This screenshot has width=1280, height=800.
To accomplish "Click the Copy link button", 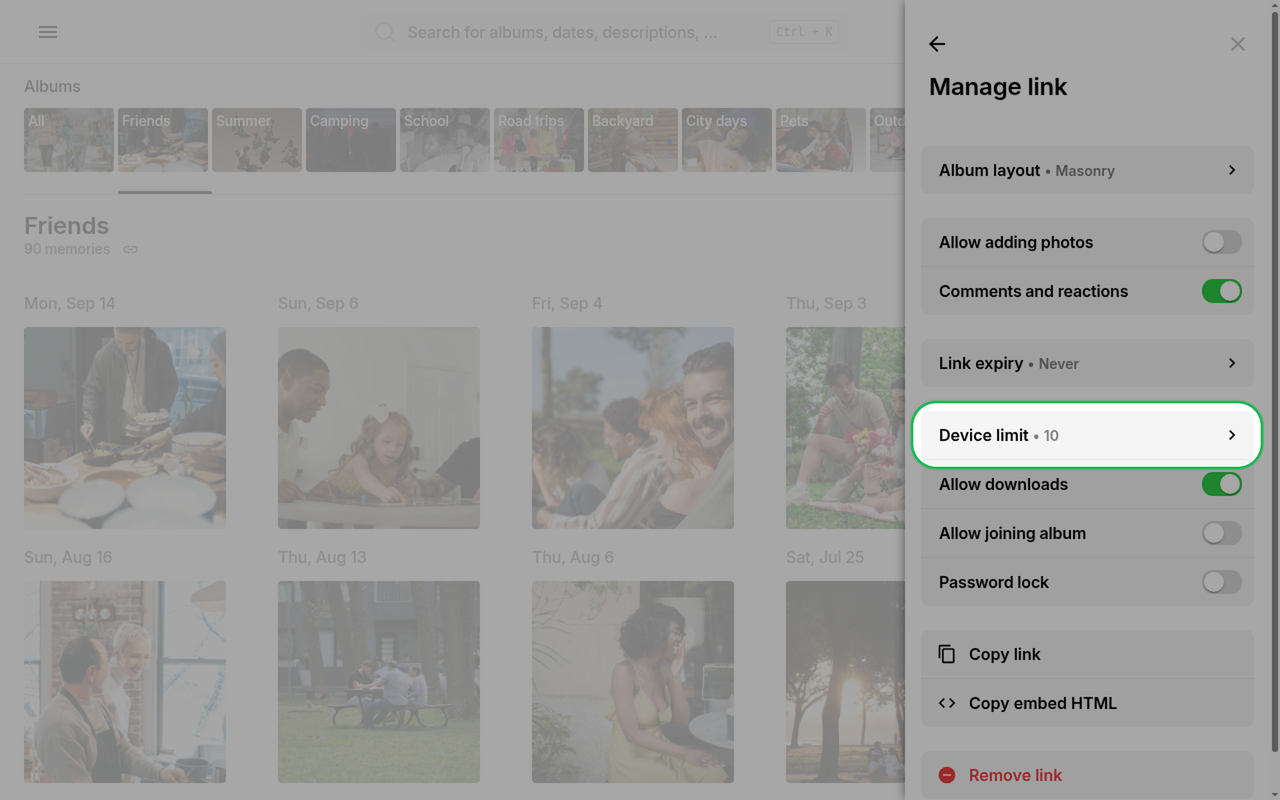I will [1087, 654].
